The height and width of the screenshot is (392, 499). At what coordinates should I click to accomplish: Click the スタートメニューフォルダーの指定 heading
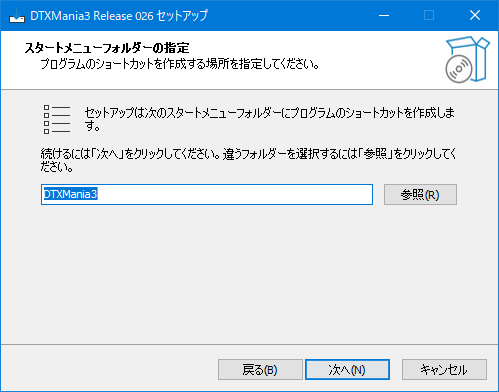pos(107,48)
